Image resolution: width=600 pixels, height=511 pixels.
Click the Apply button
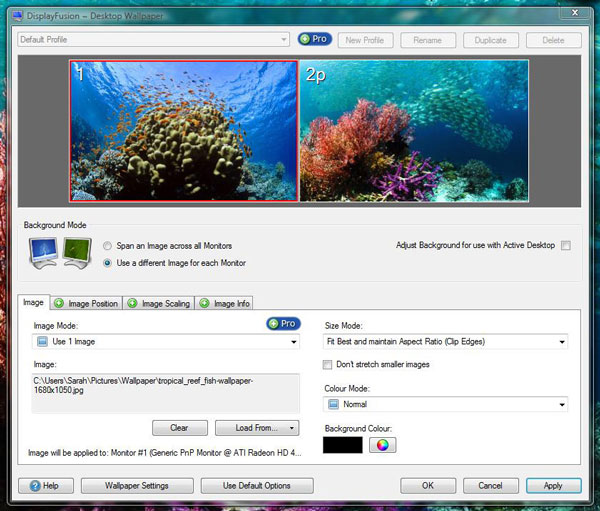pyautogui.click(x=553, y=486)
